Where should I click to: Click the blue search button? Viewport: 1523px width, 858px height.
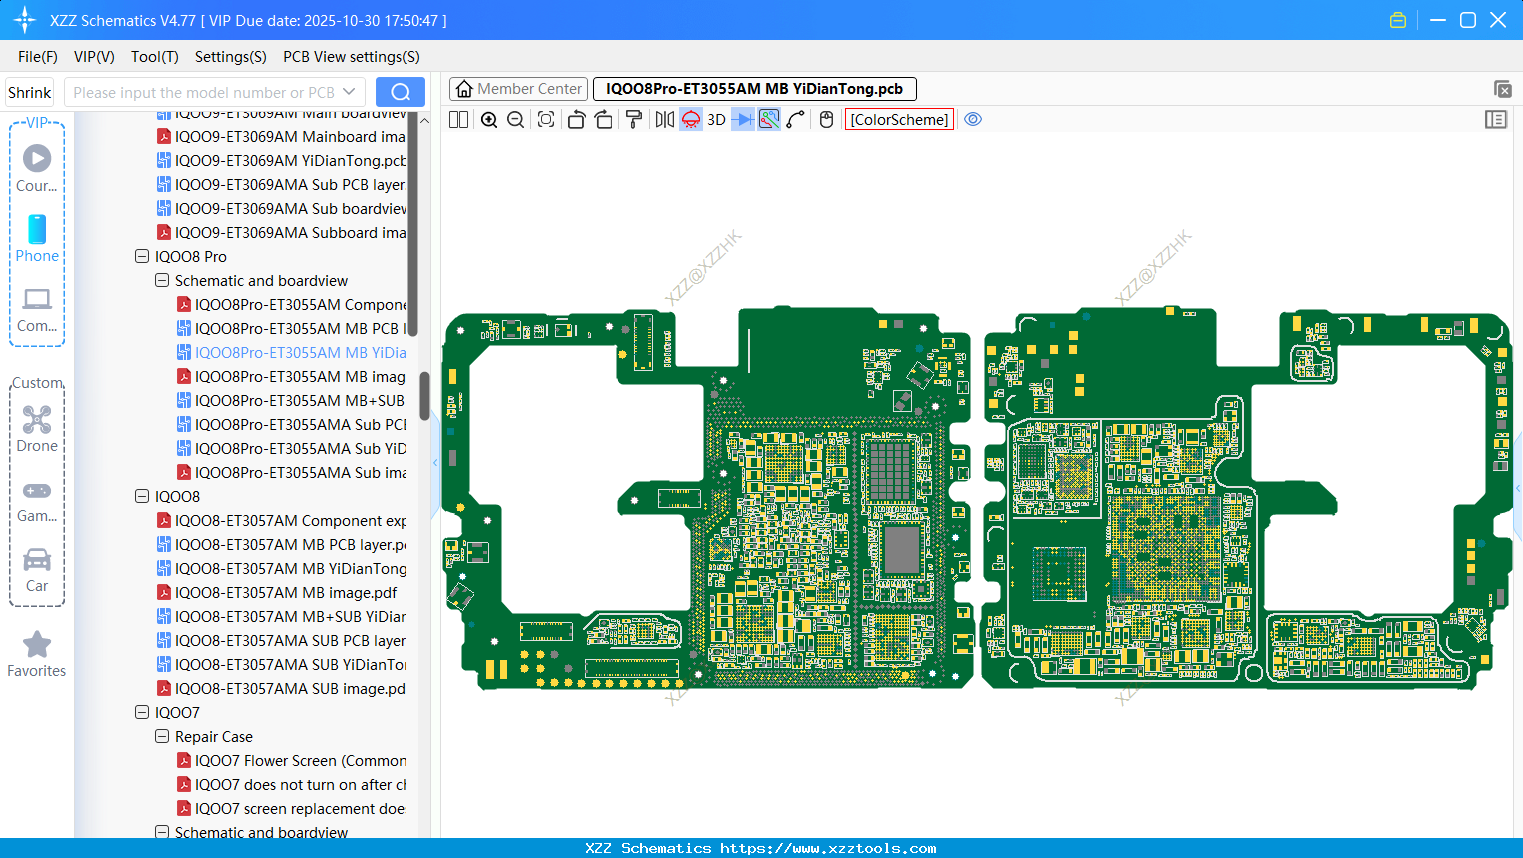[x=400, y=92]
